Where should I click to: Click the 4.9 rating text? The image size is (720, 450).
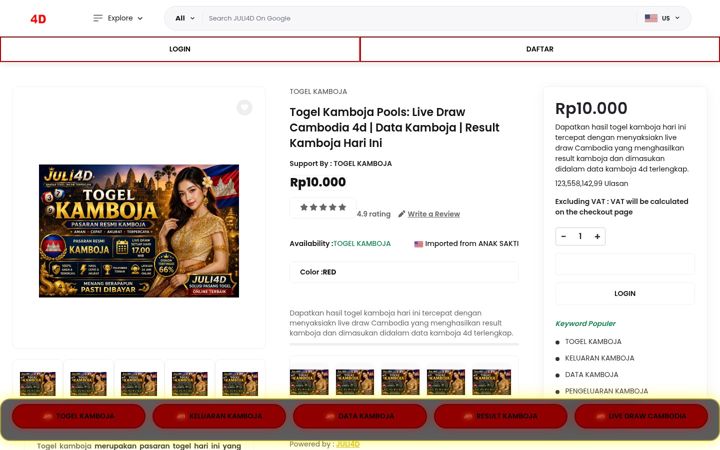373,214
